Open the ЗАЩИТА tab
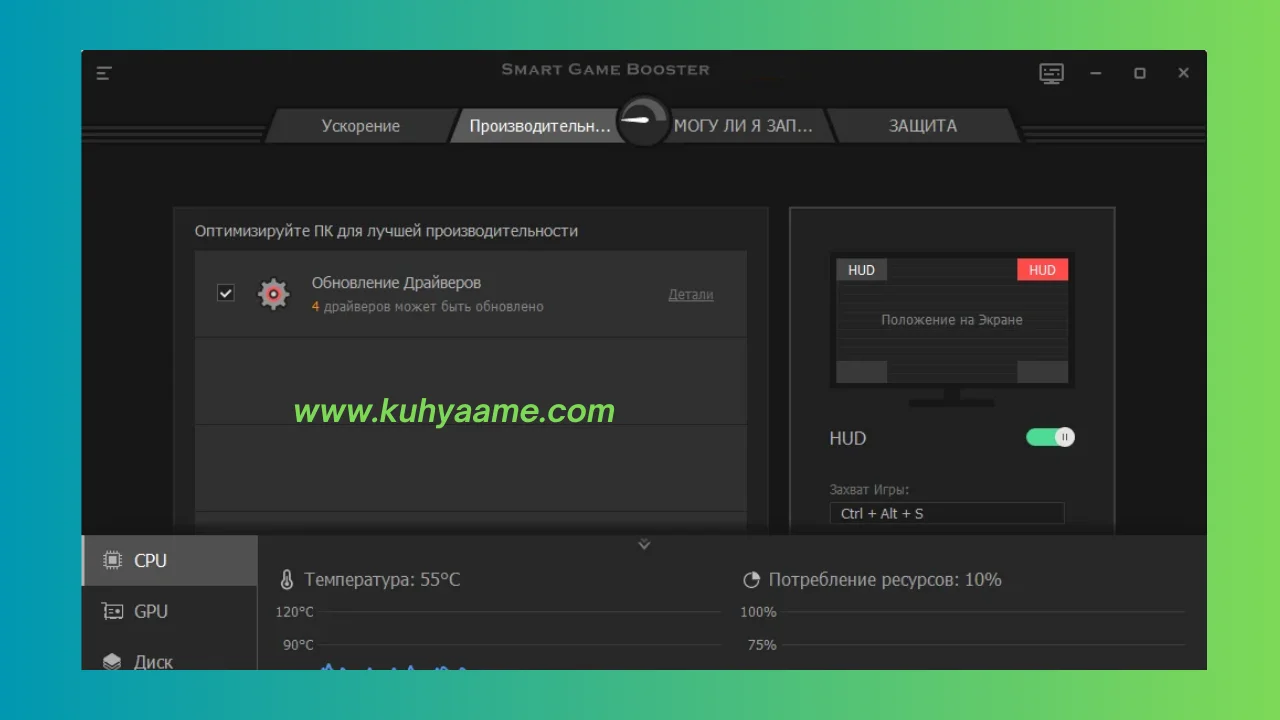The width and height of the screenshot is (1280, 720). [923, 126]
